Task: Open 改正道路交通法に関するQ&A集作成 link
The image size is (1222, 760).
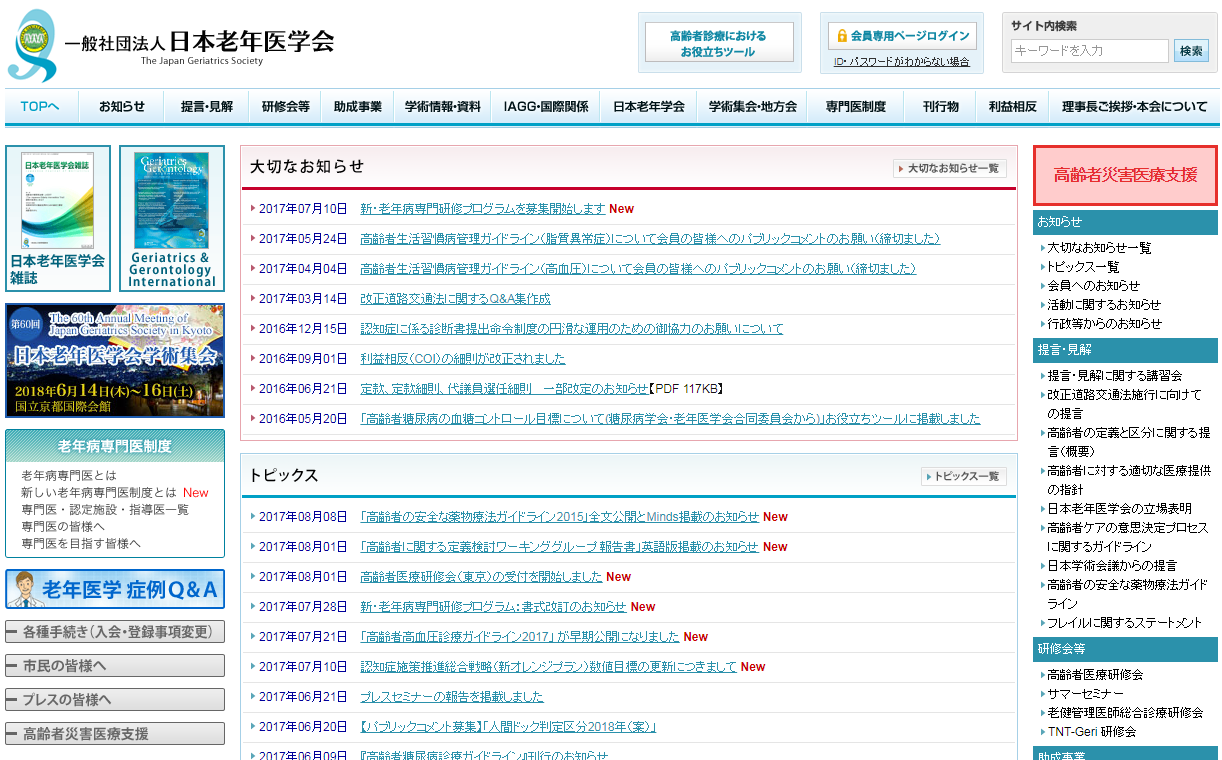Action: click(455, 299)
